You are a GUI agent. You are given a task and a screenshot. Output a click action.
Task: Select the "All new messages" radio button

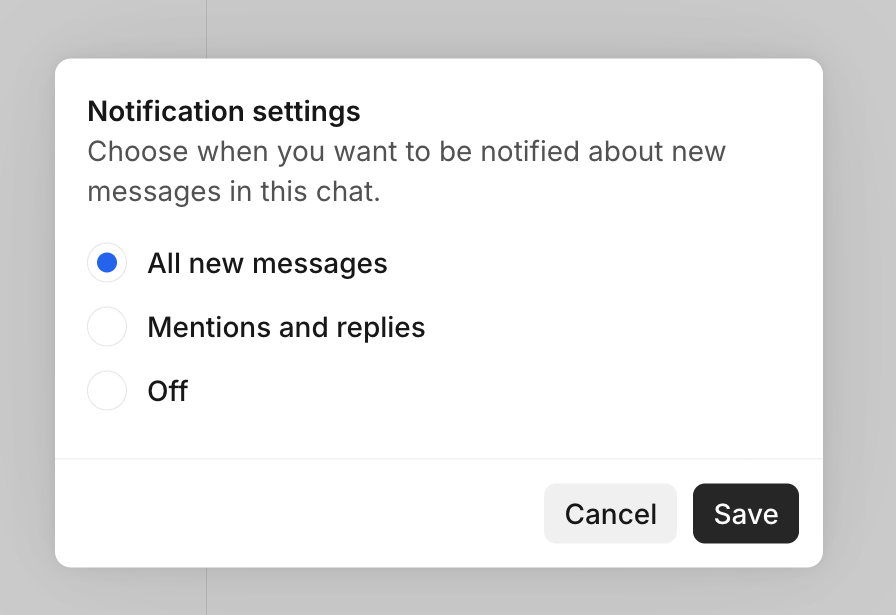(x=107, y=263)
